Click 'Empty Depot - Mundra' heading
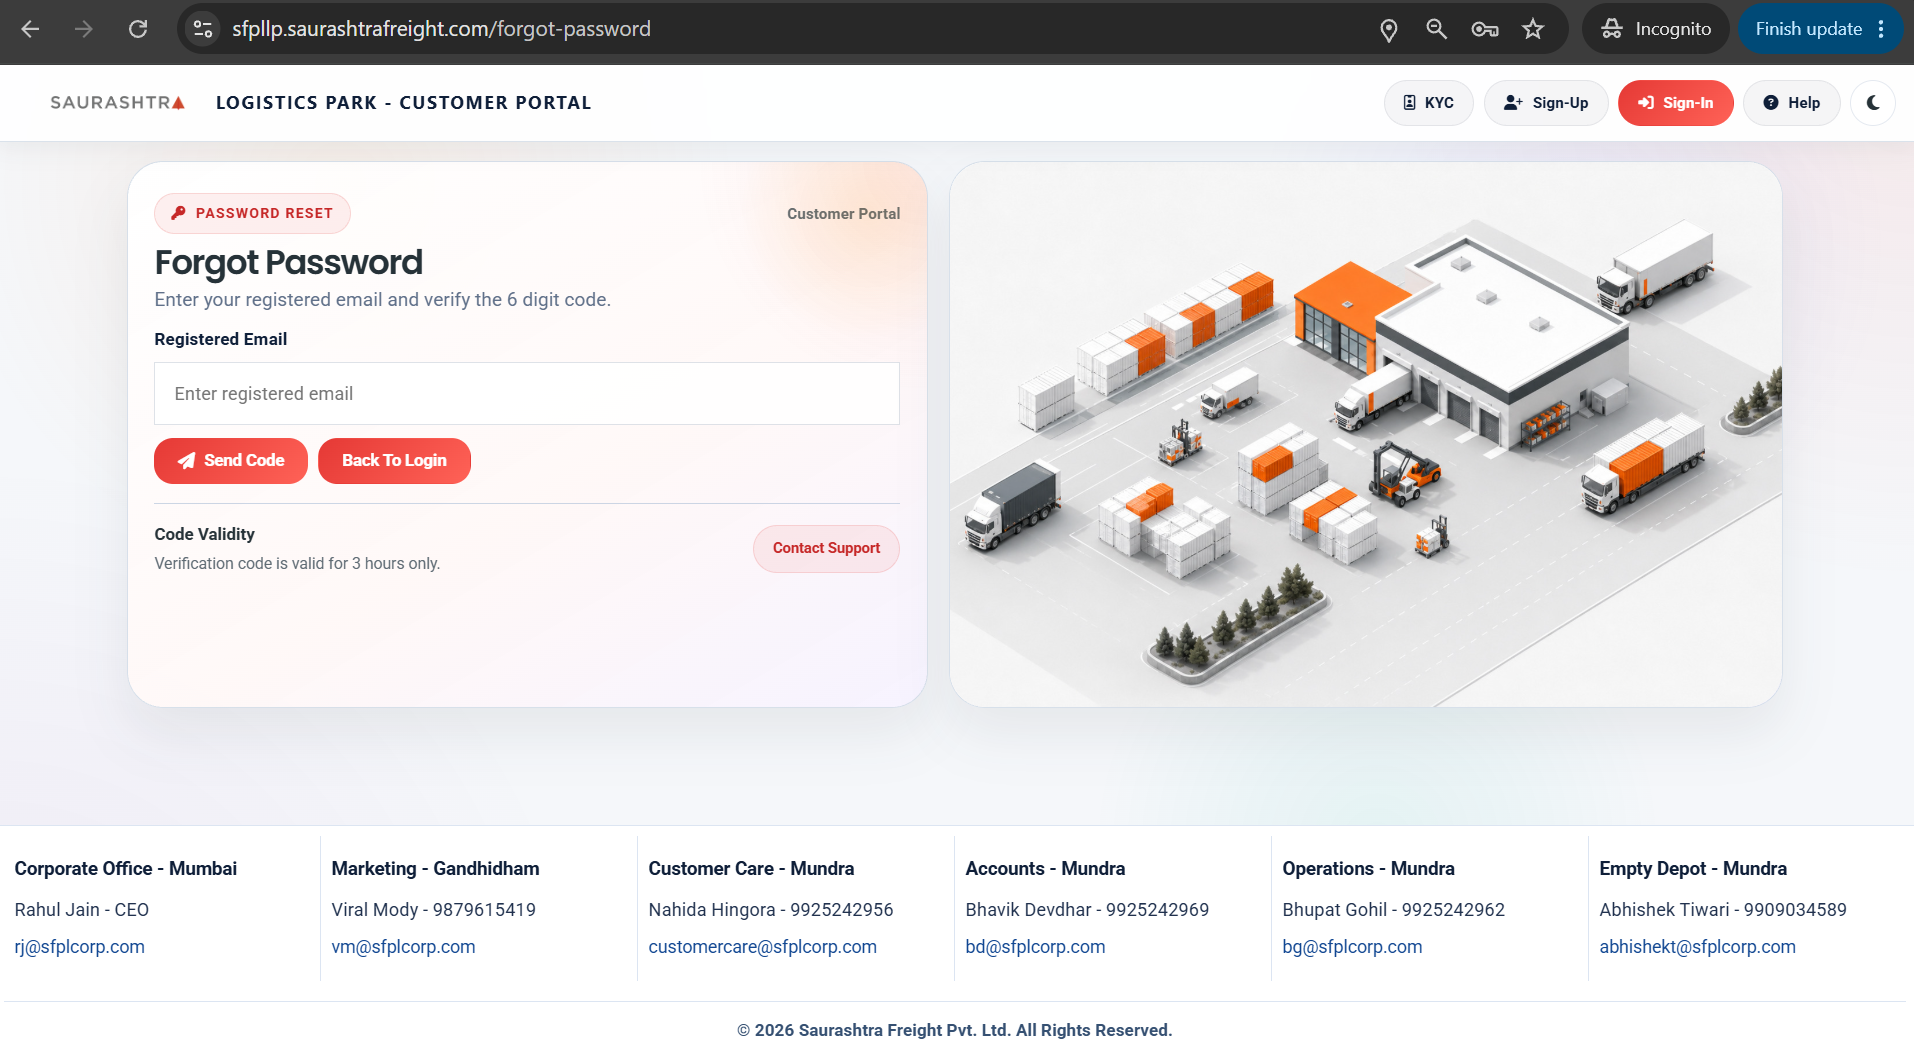The image size is (1914, 1062). (x=1694, y=869)
